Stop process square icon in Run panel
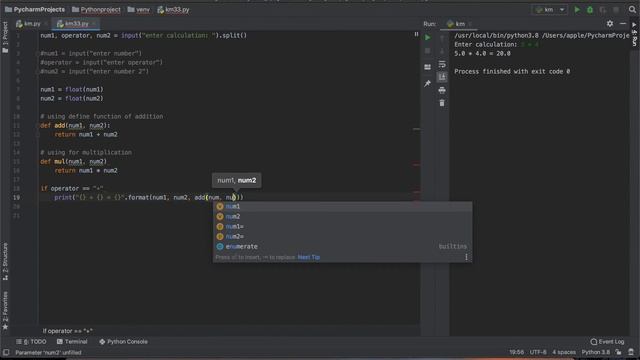 427,51
